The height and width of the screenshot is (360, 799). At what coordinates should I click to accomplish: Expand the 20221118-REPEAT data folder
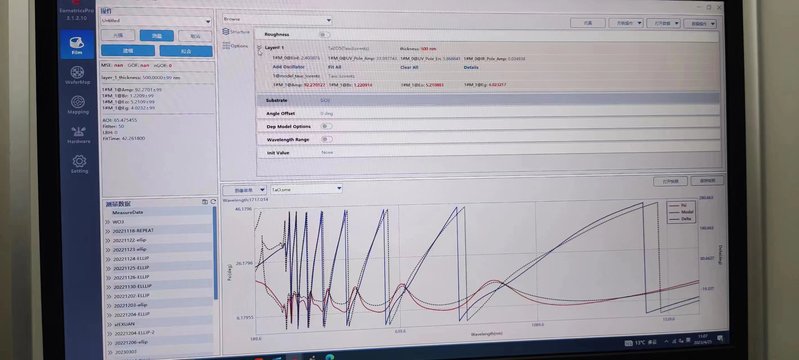point(108,231)
